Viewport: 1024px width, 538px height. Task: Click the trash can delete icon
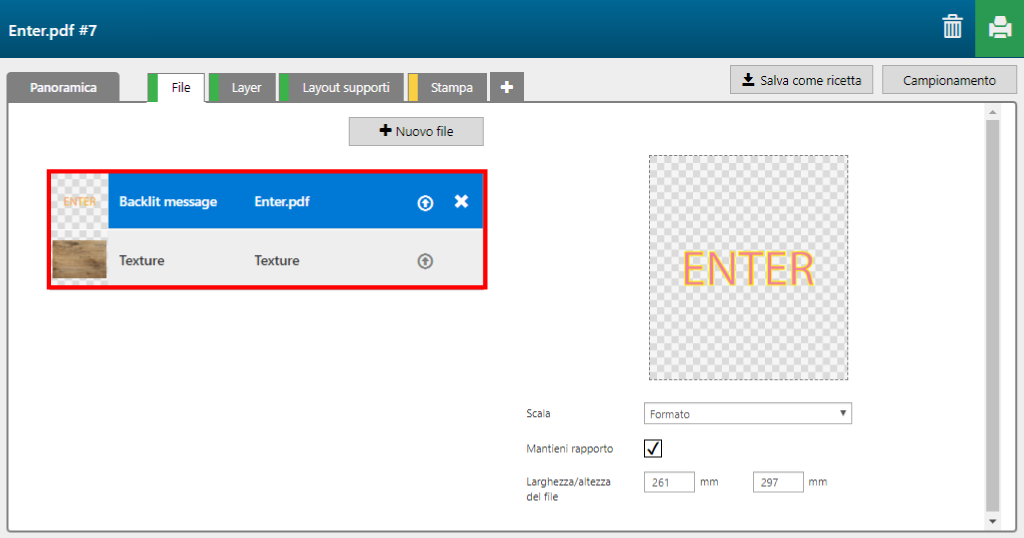pyautogui.click(x=952, y=27)
